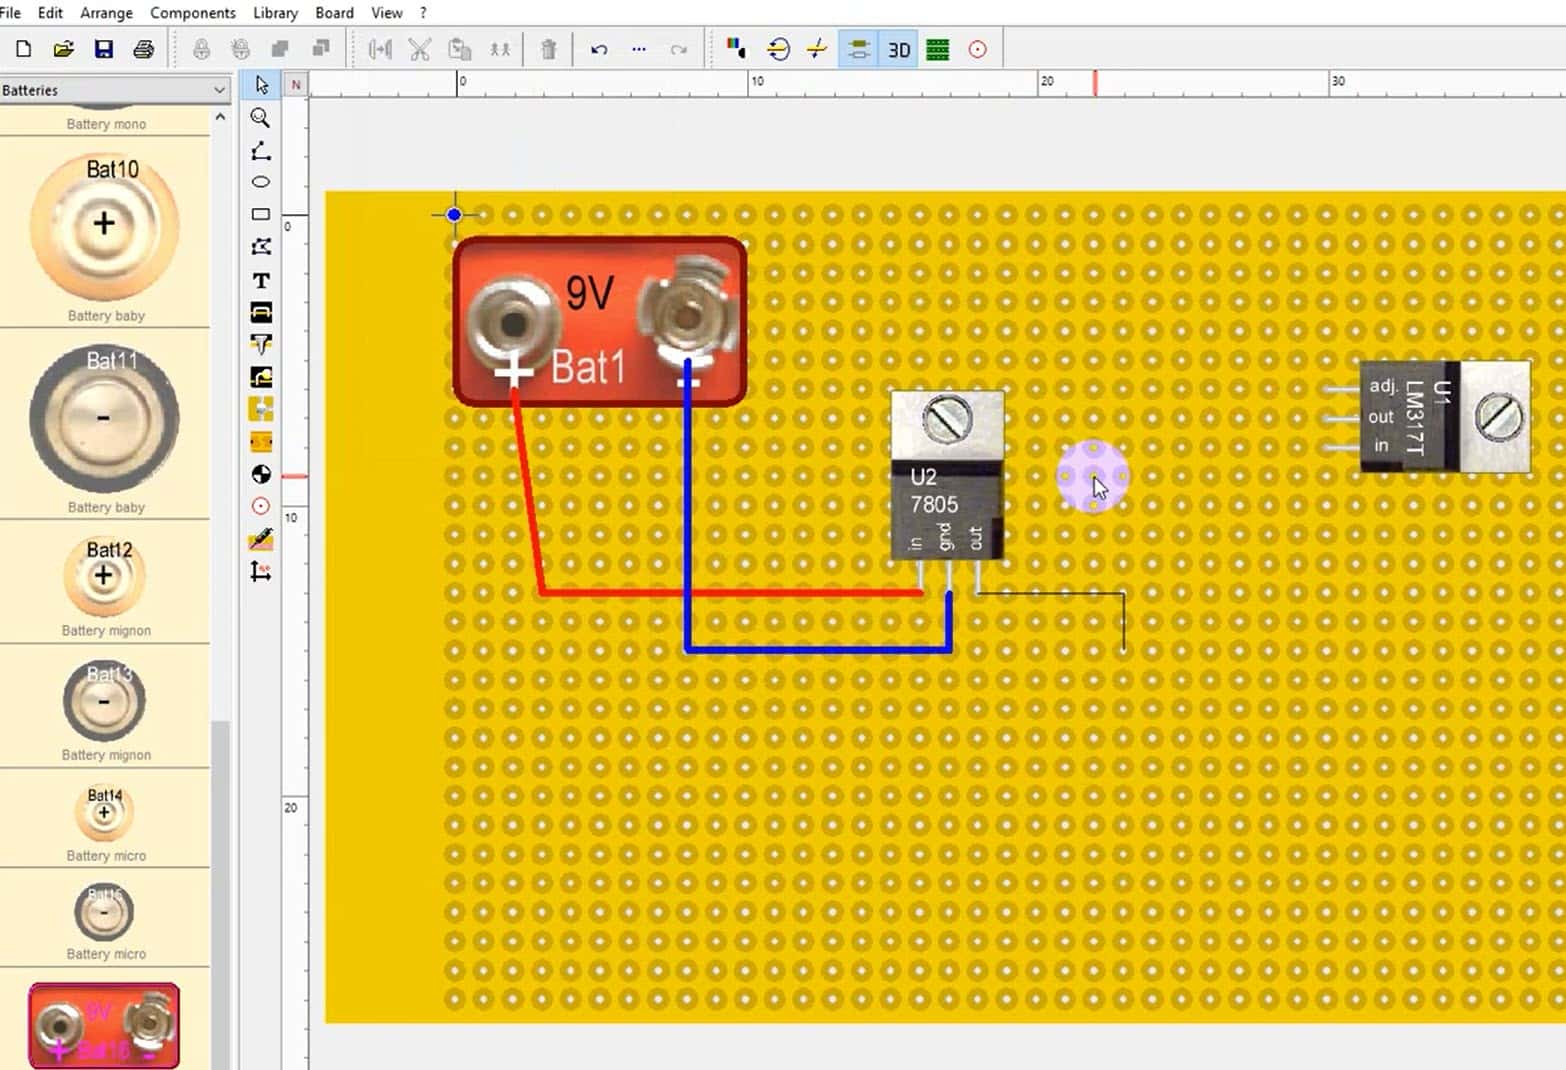Activate the magnifier zoom tool
The image size is (1566, 1070).
260,118
